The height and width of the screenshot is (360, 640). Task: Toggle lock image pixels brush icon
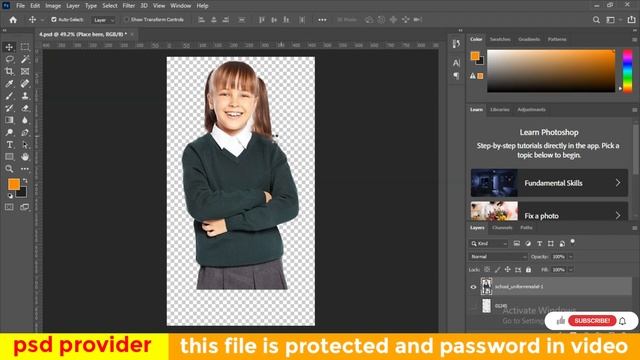497,269
